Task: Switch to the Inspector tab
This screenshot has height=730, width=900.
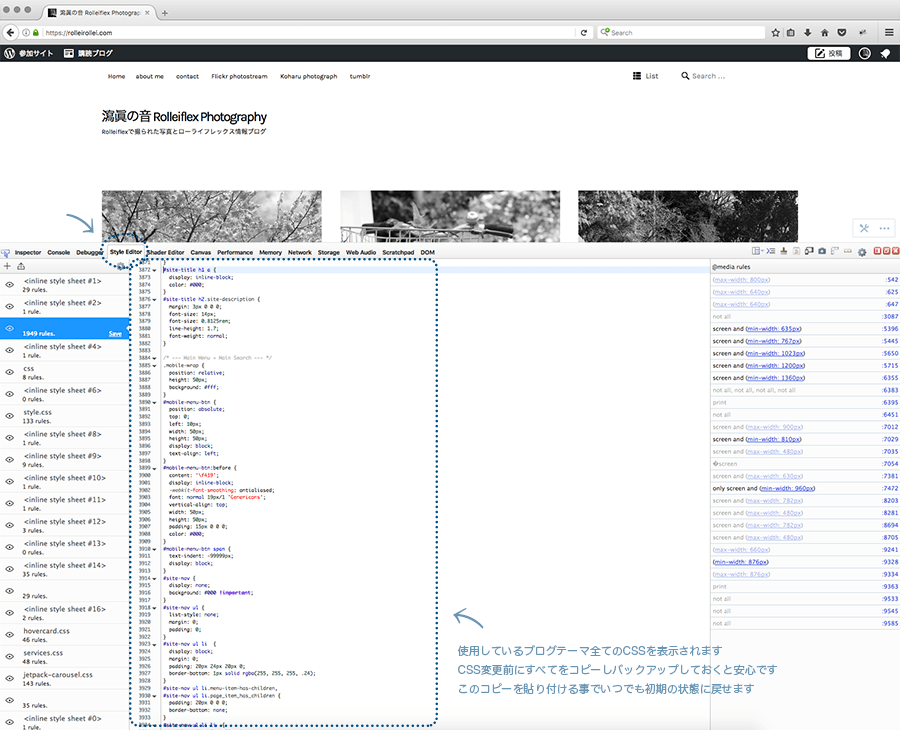Action: (28, 253)
